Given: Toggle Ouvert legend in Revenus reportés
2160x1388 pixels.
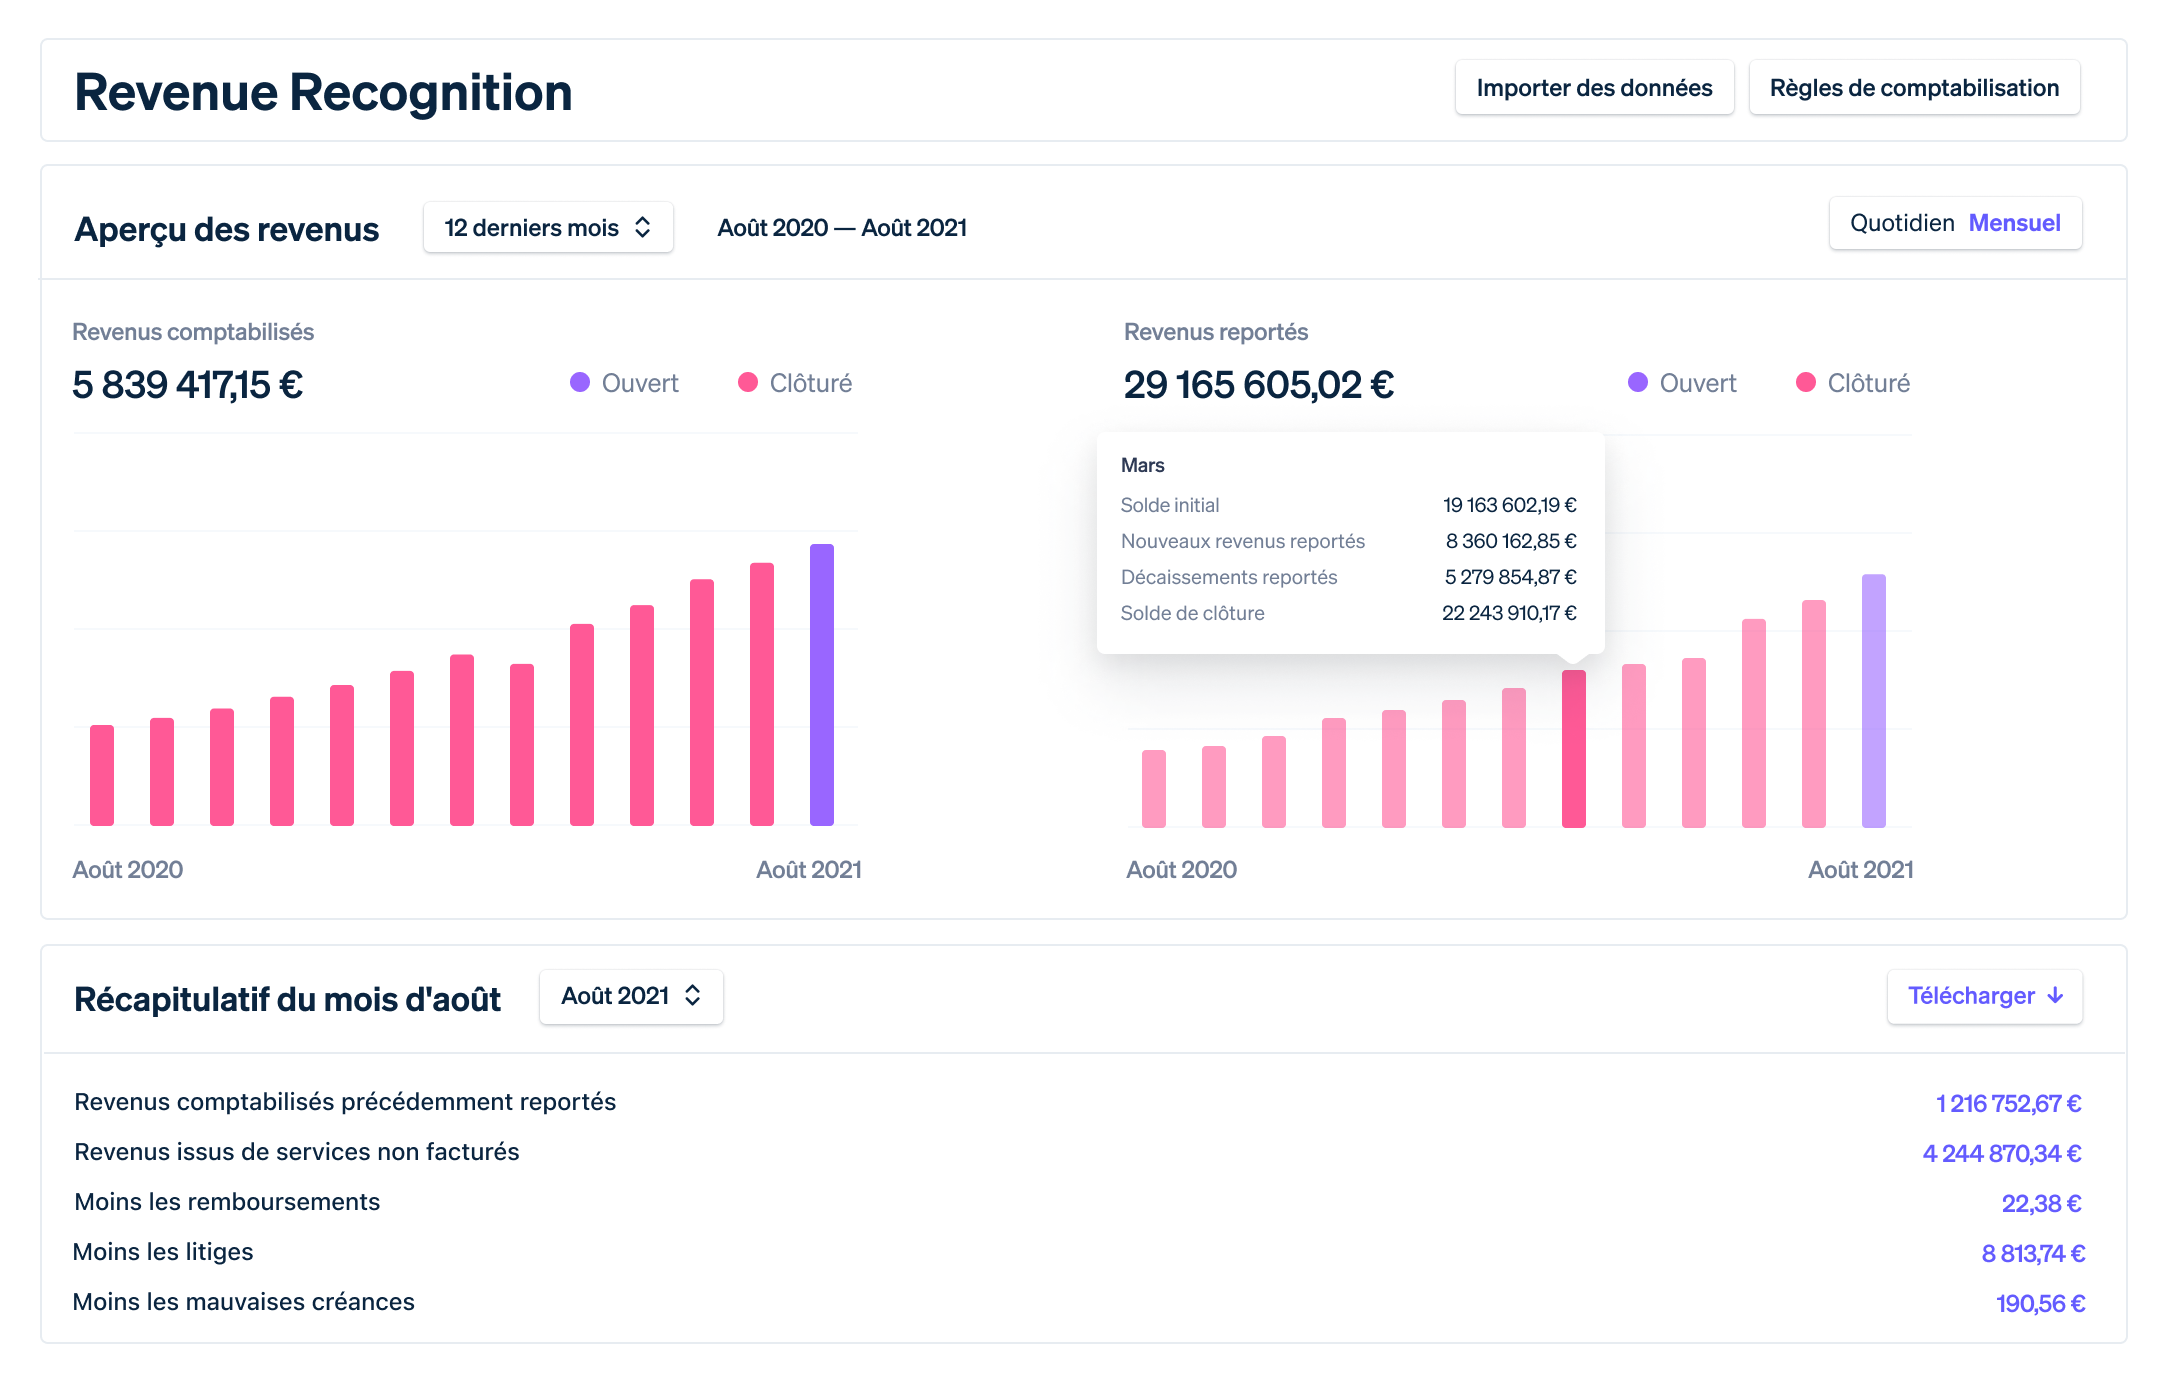Looking at the screenshot, I should pyautogui.click(x=1682, y=383).
